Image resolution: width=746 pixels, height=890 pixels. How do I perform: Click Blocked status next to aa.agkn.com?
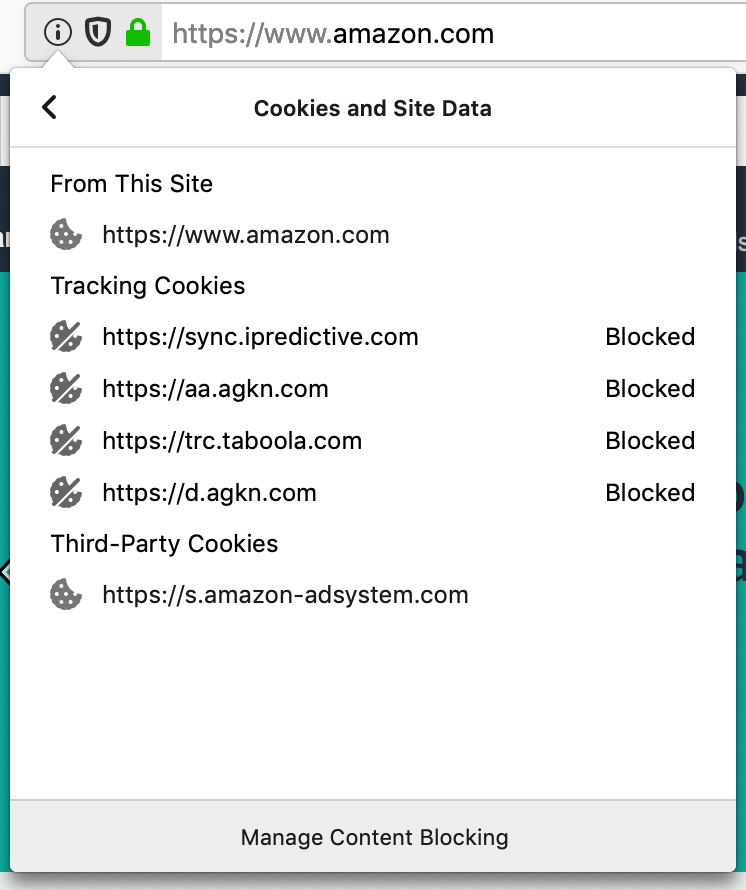click(650, 389)
